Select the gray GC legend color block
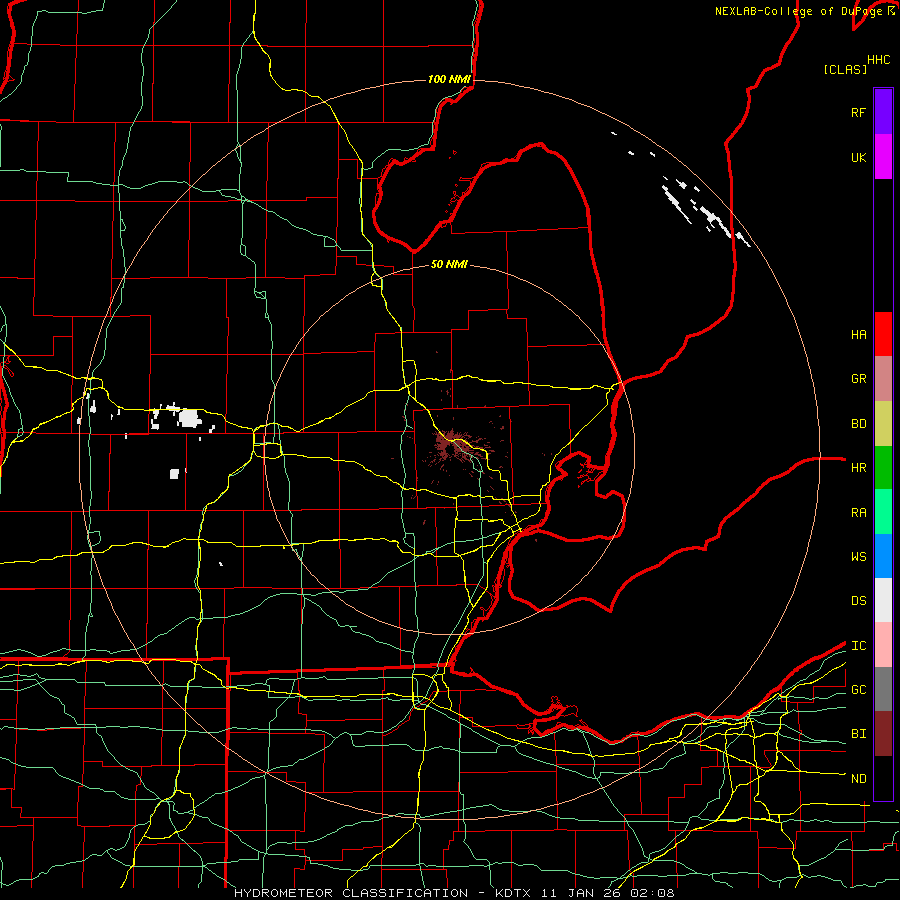Screen dimensions: 900x900 883,689
